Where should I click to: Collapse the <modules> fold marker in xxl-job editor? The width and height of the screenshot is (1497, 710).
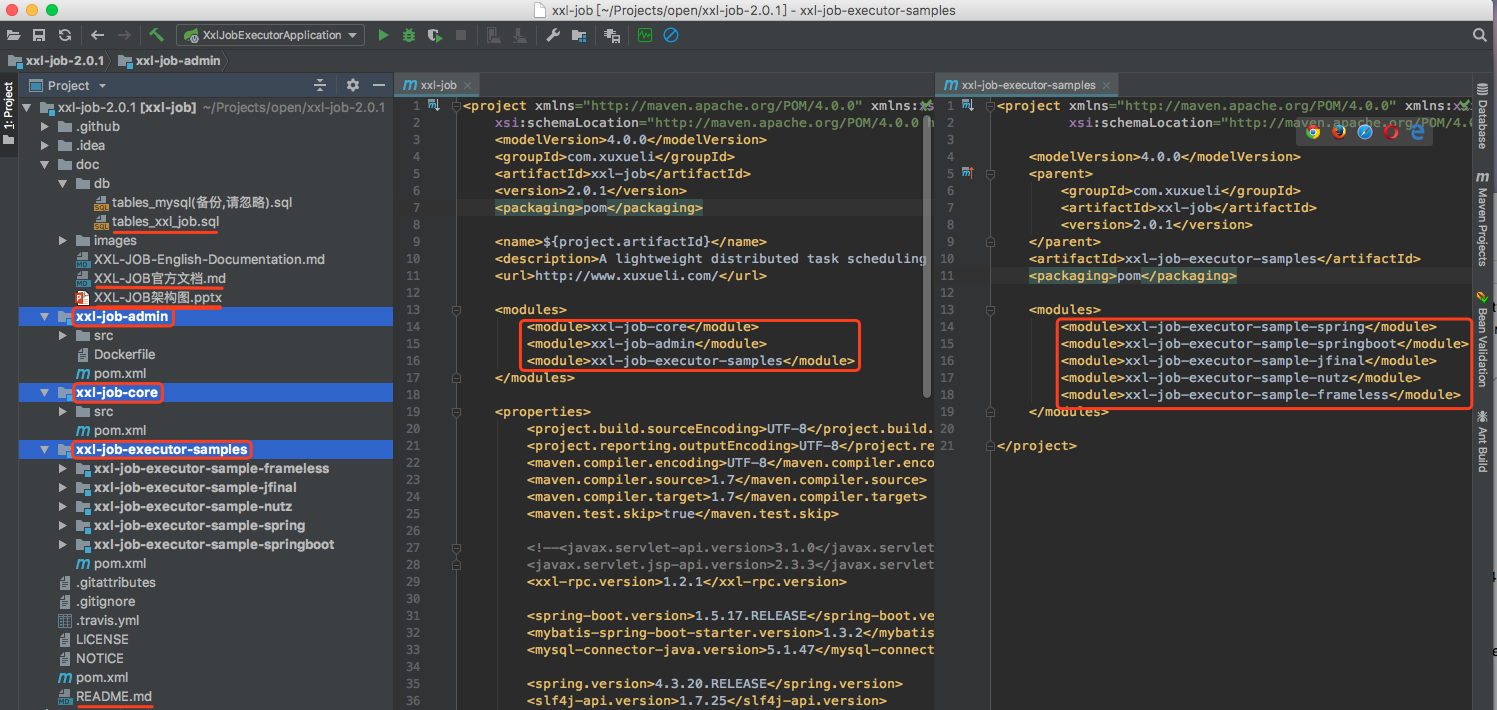(455, 310)
